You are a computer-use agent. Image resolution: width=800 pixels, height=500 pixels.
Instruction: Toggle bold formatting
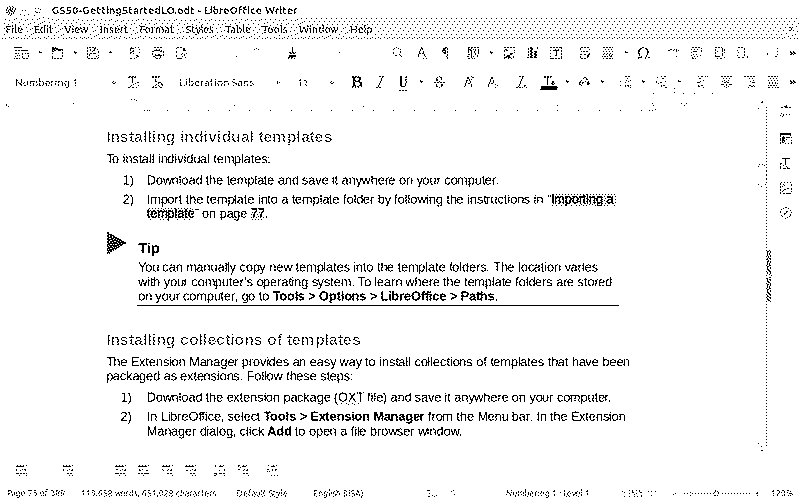(x=356, y=82)
